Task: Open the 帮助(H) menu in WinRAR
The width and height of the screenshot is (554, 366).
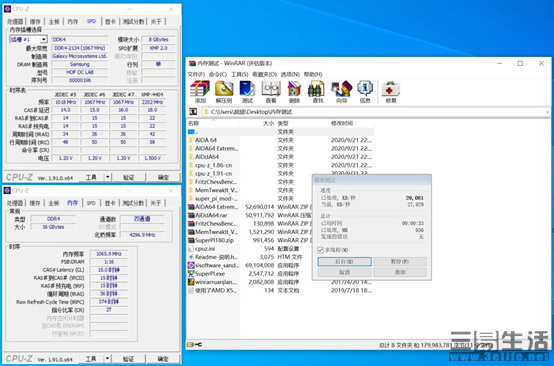Action: [313, 74]
